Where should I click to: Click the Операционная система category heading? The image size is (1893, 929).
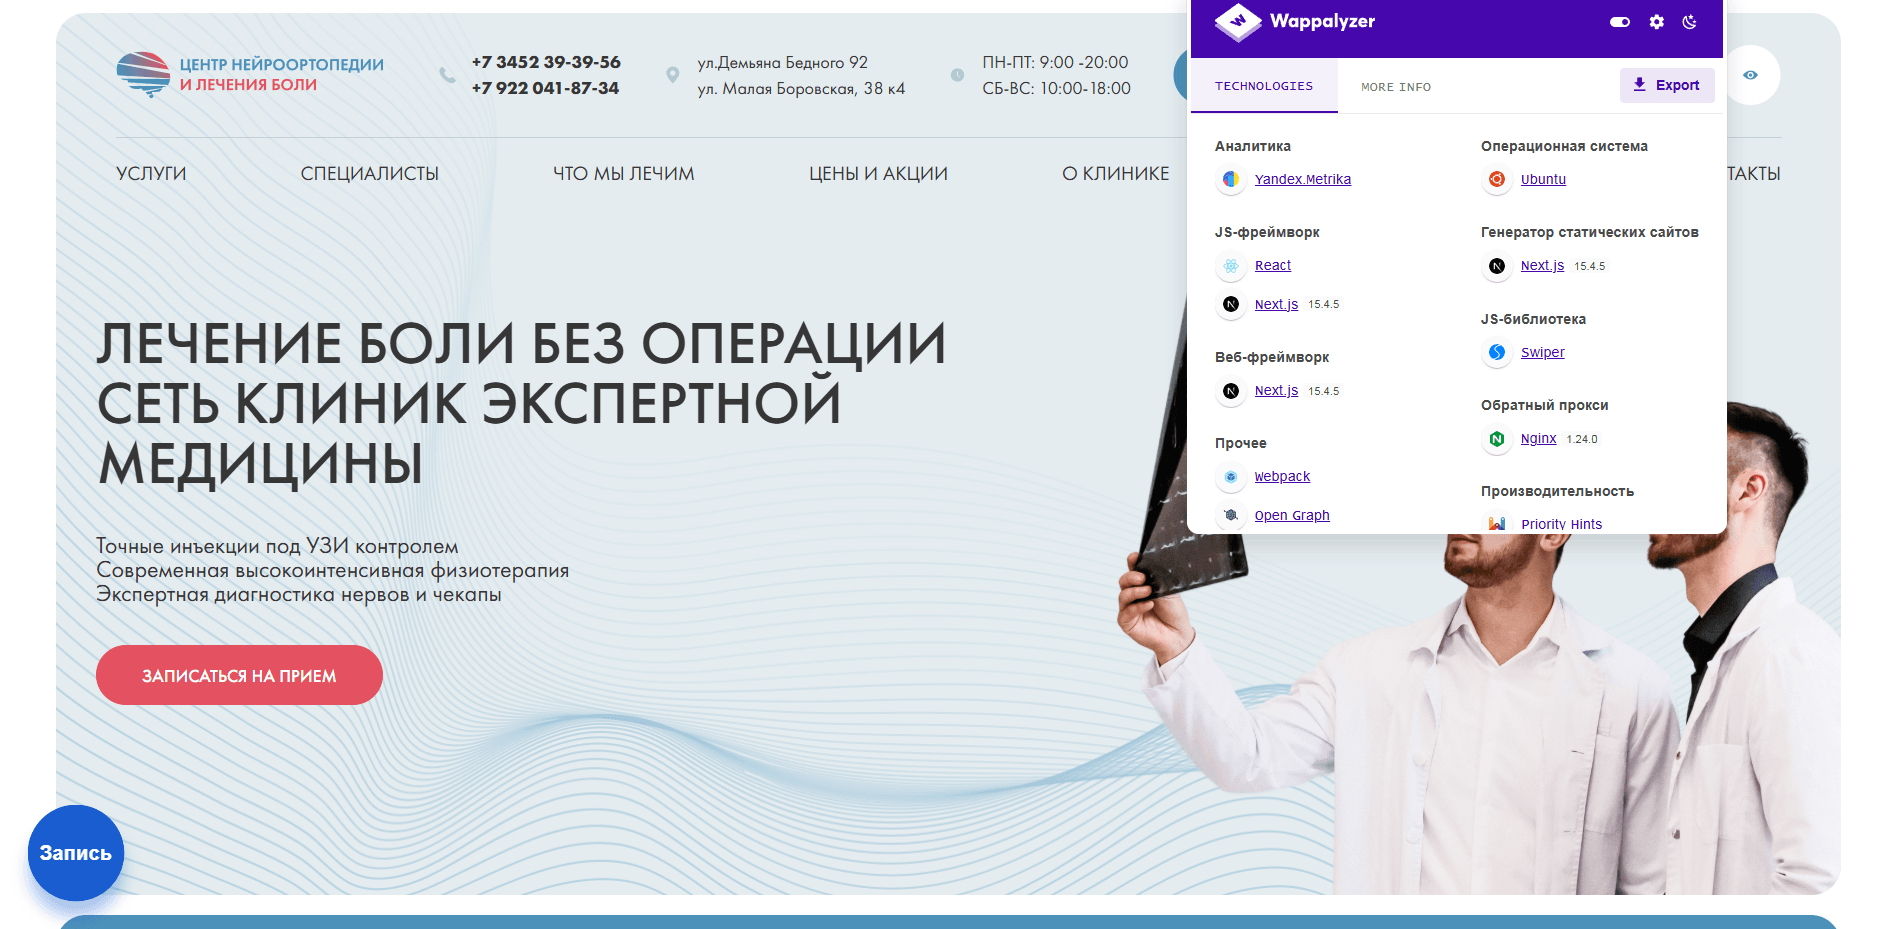1564,146
